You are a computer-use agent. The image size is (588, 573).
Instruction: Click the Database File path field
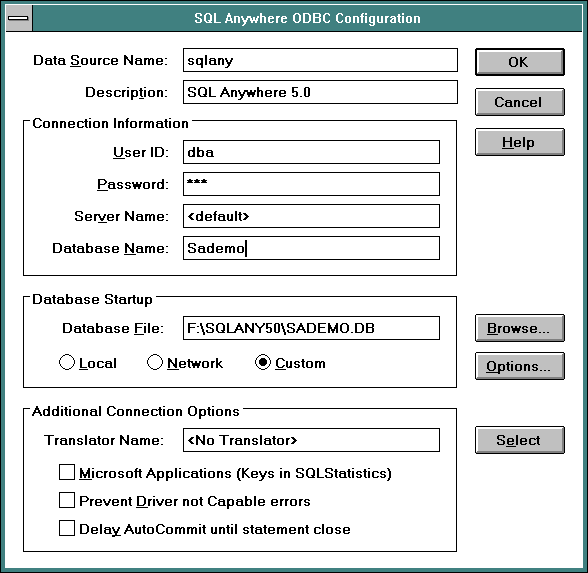point(311,328)
